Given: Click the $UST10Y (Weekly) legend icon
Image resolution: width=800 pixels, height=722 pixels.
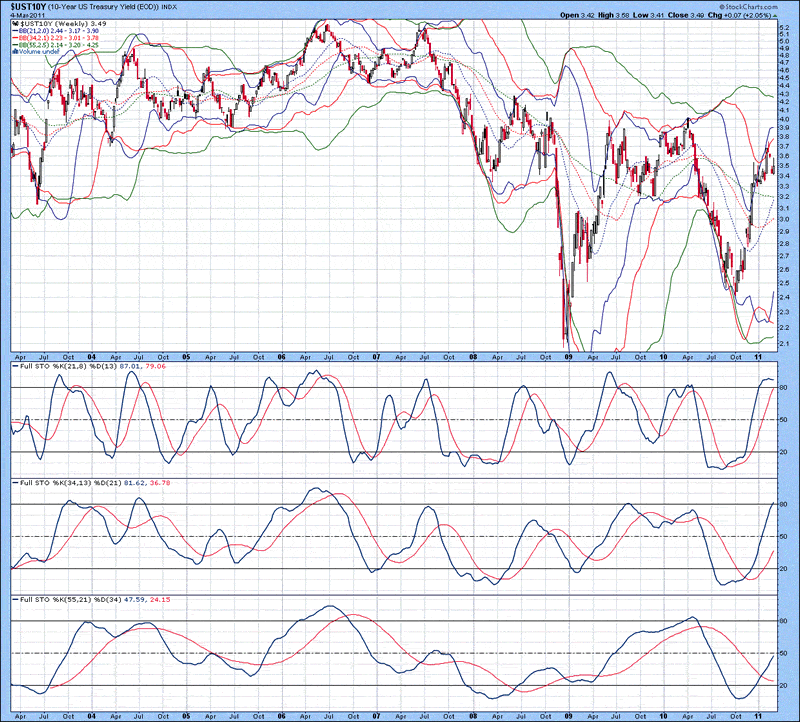Looking at the screenshot, I should [x=15, y=21].
